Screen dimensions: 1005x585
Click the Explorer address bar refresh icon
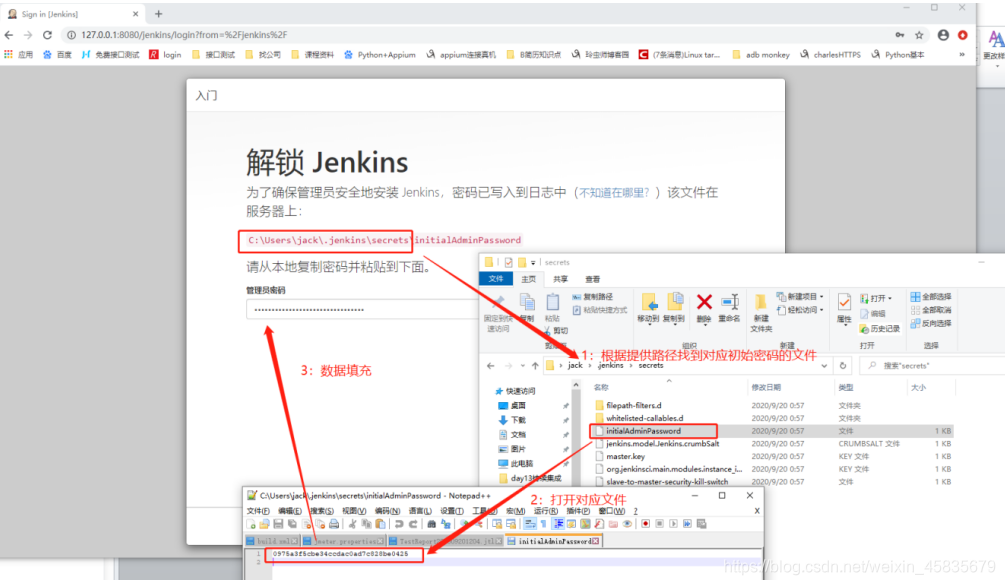843,366
